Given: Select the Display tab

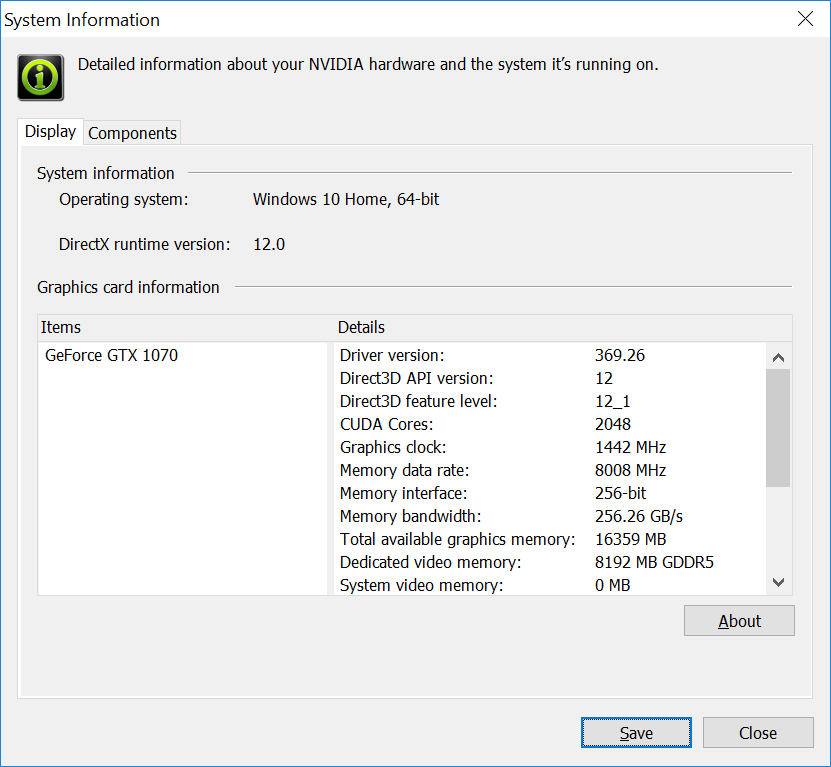Looking at the screenshot, I should point(50,131).
